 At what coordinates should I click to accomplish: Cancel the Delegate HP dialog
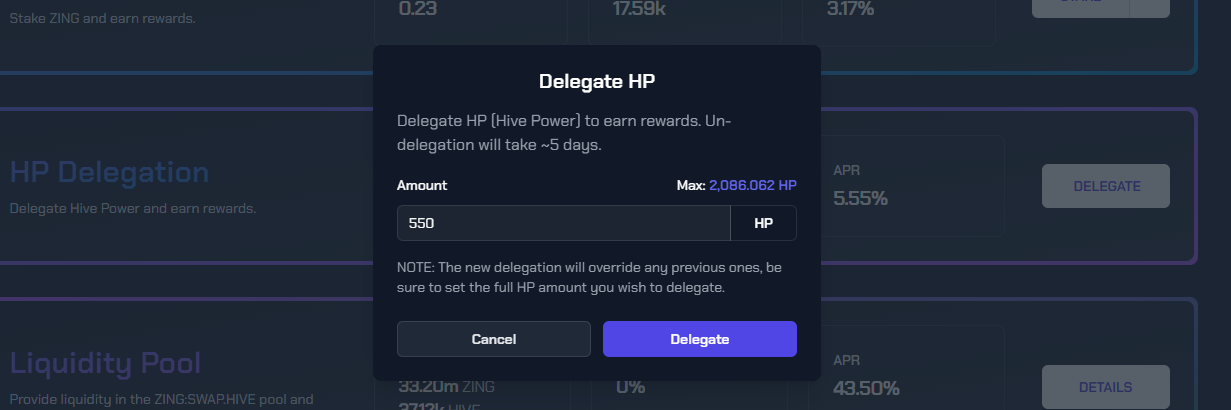pos(494,339)
